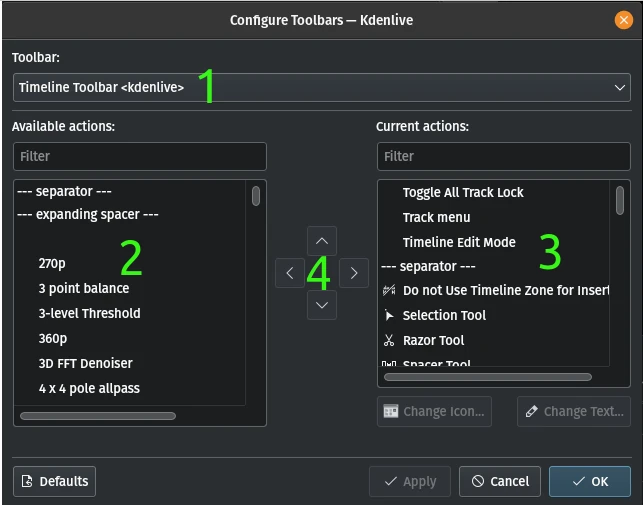Close the dialog with orange X

coord(624,20)
